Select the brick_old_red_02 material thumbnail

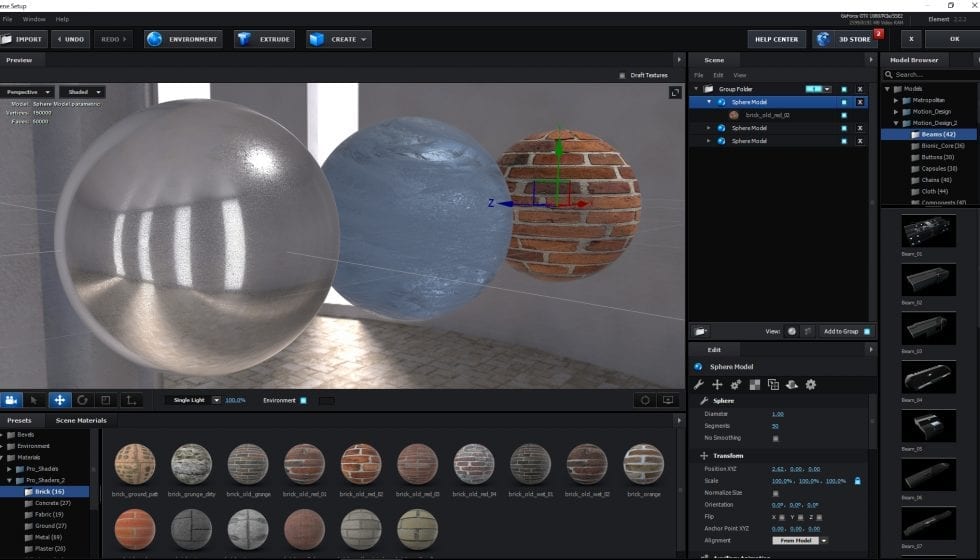tap(360, 465)
